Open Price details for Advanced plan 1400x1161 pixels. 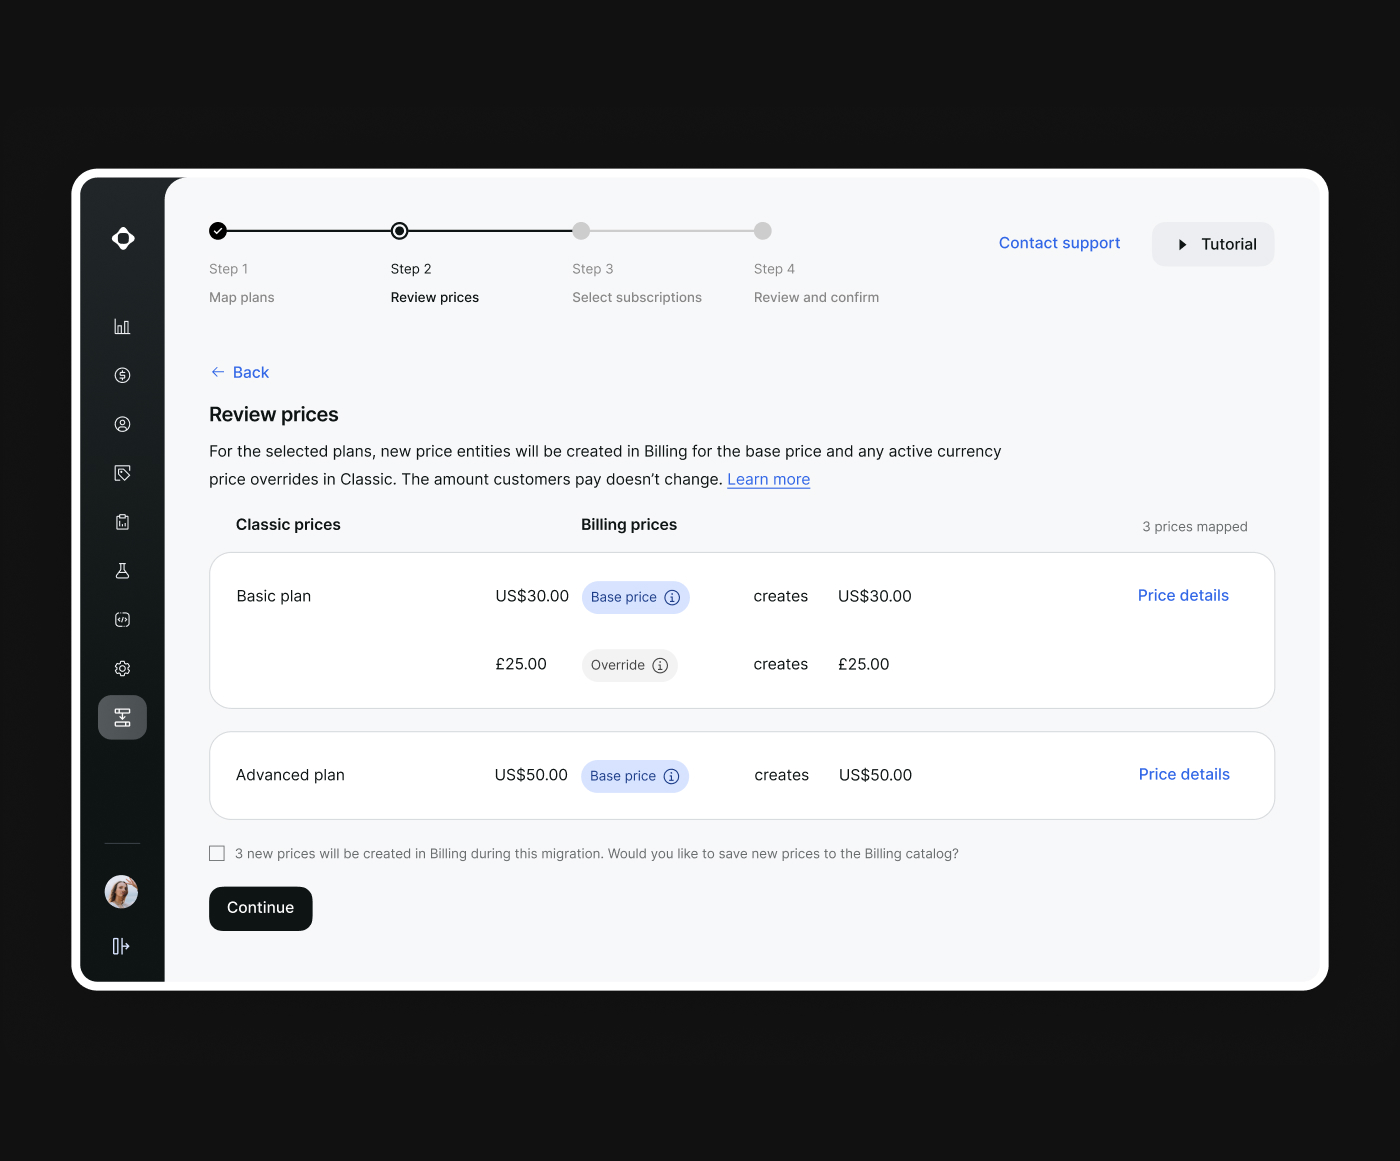point(1183,774)
